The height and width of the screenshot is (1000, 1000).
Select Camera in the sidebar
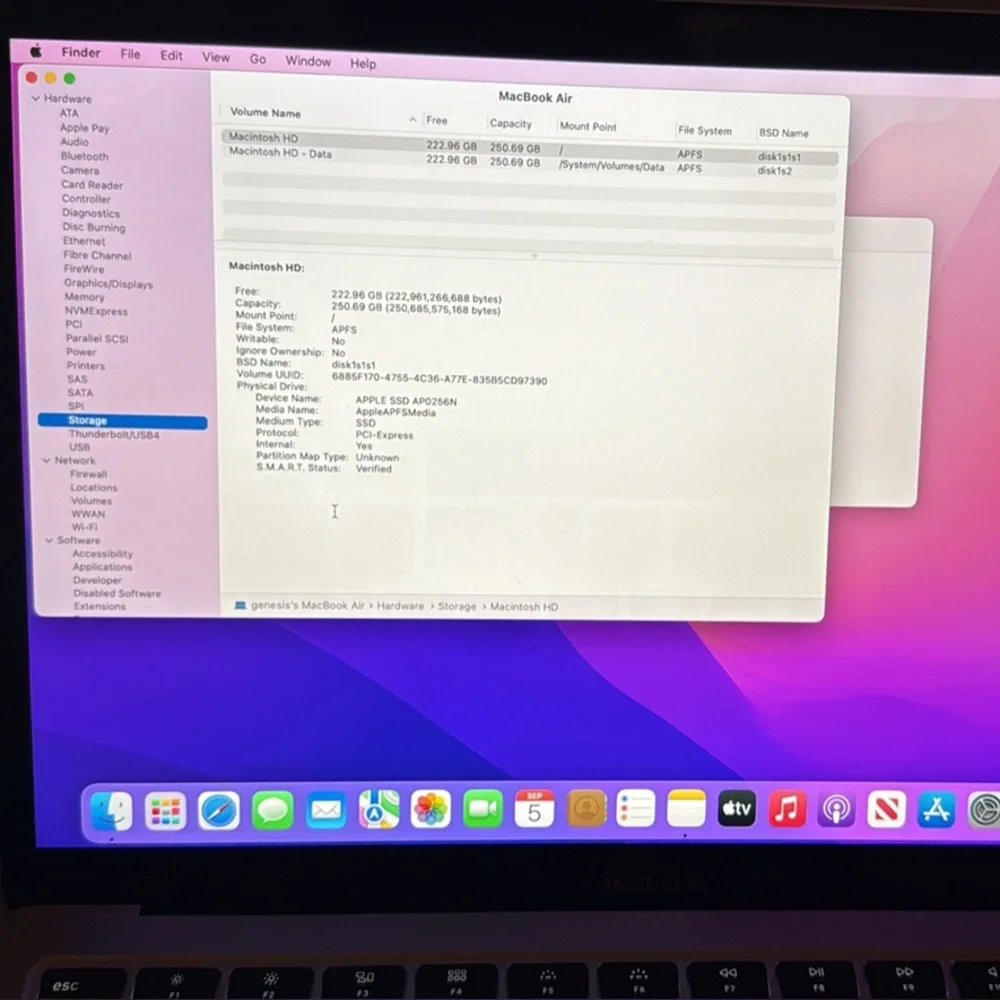[80, 170]
